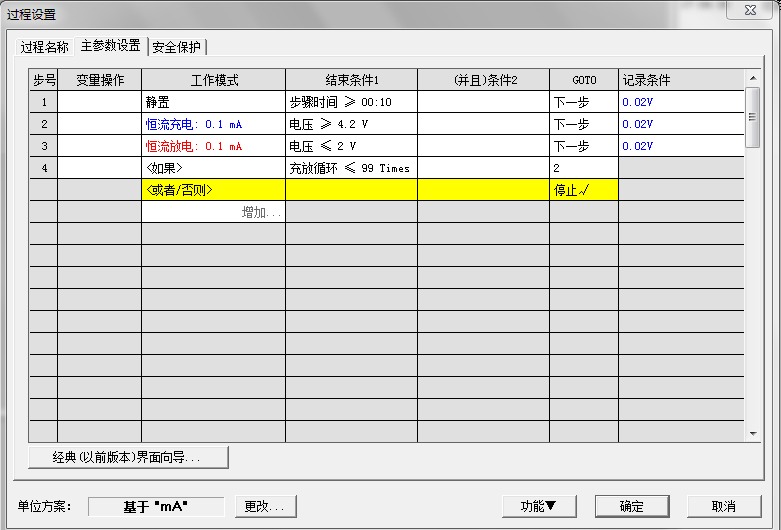Click the (并且)条件2 column header

[x=484, y=80]
